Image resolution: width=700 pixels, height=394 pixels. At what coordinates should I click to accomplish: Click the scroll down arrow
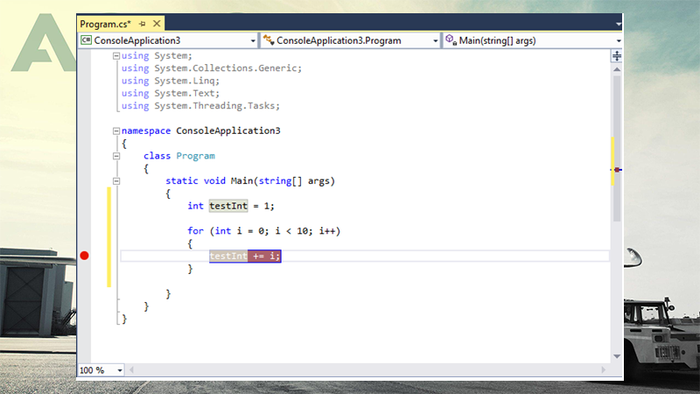617,356
